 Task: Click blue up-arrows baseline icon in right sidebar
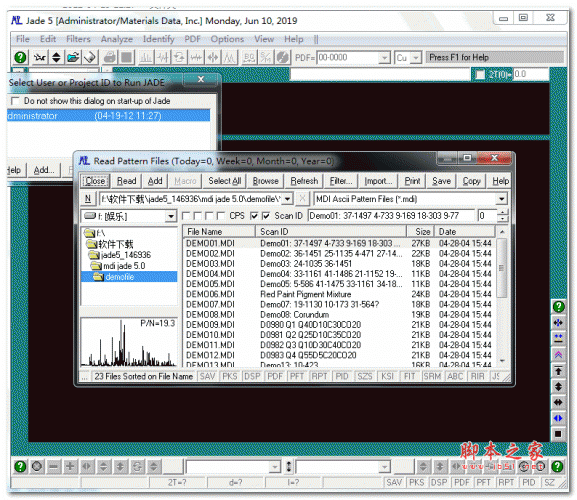[x=559, y=338]
